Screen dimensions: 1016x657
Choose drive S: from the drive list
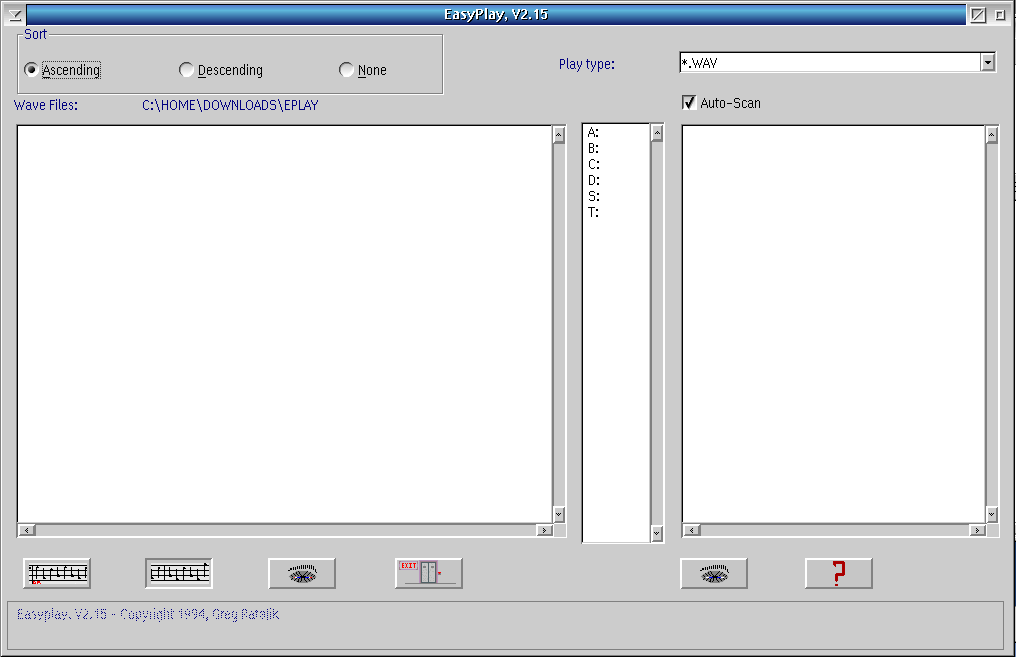[594, 196]
